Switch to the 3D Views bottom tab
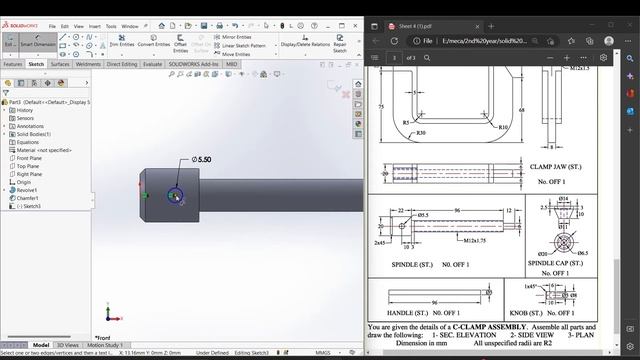640x360 pixels. [68, 345]
